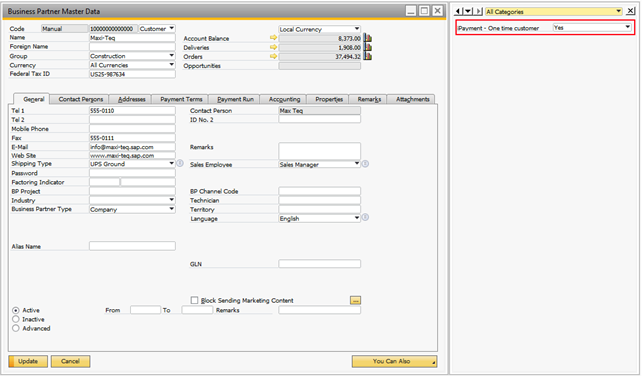
Task: Close the user-defined fields side panel
Action: coord(631,11)
